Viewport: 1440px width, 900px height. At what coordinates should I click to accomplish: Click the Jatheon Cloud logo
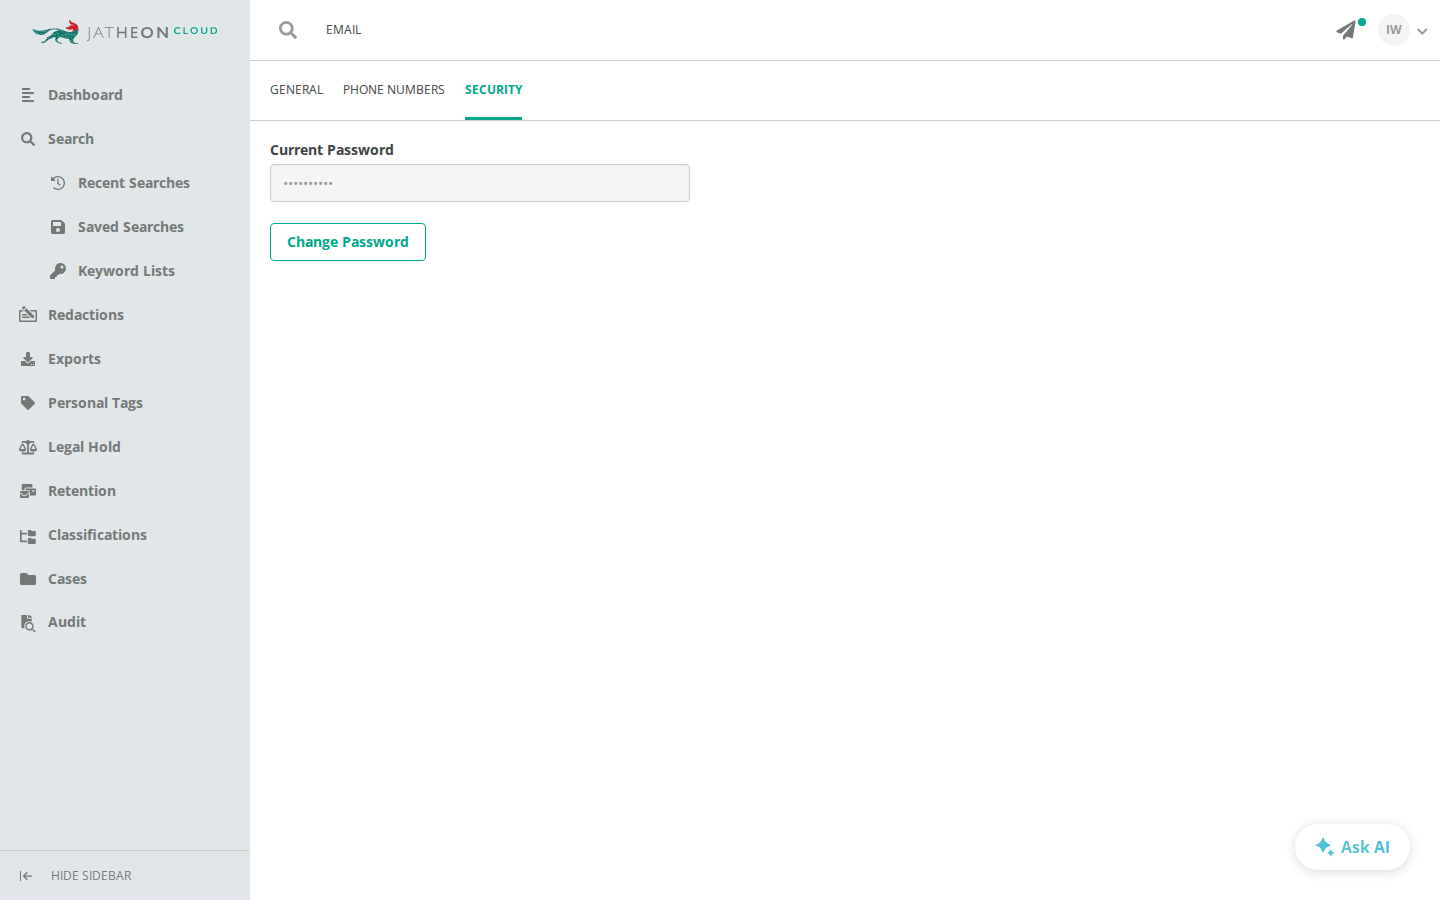pos(125,32)
